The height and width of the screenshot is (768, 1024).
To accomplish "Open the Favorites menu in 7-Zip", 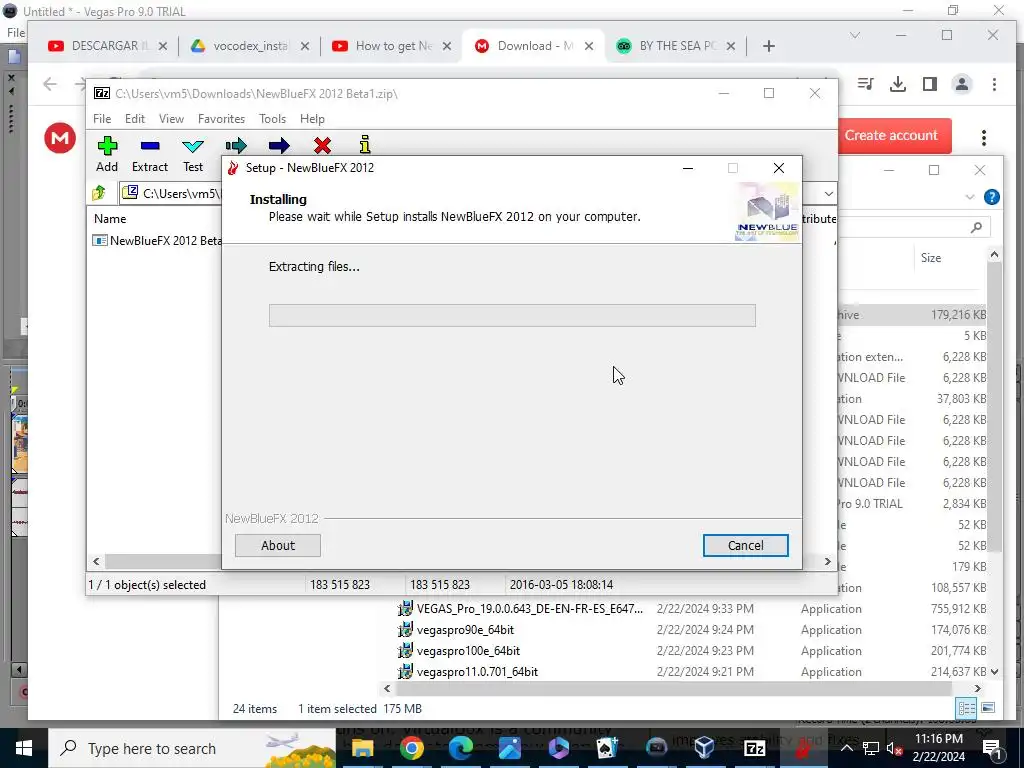I will pos(221,119).
